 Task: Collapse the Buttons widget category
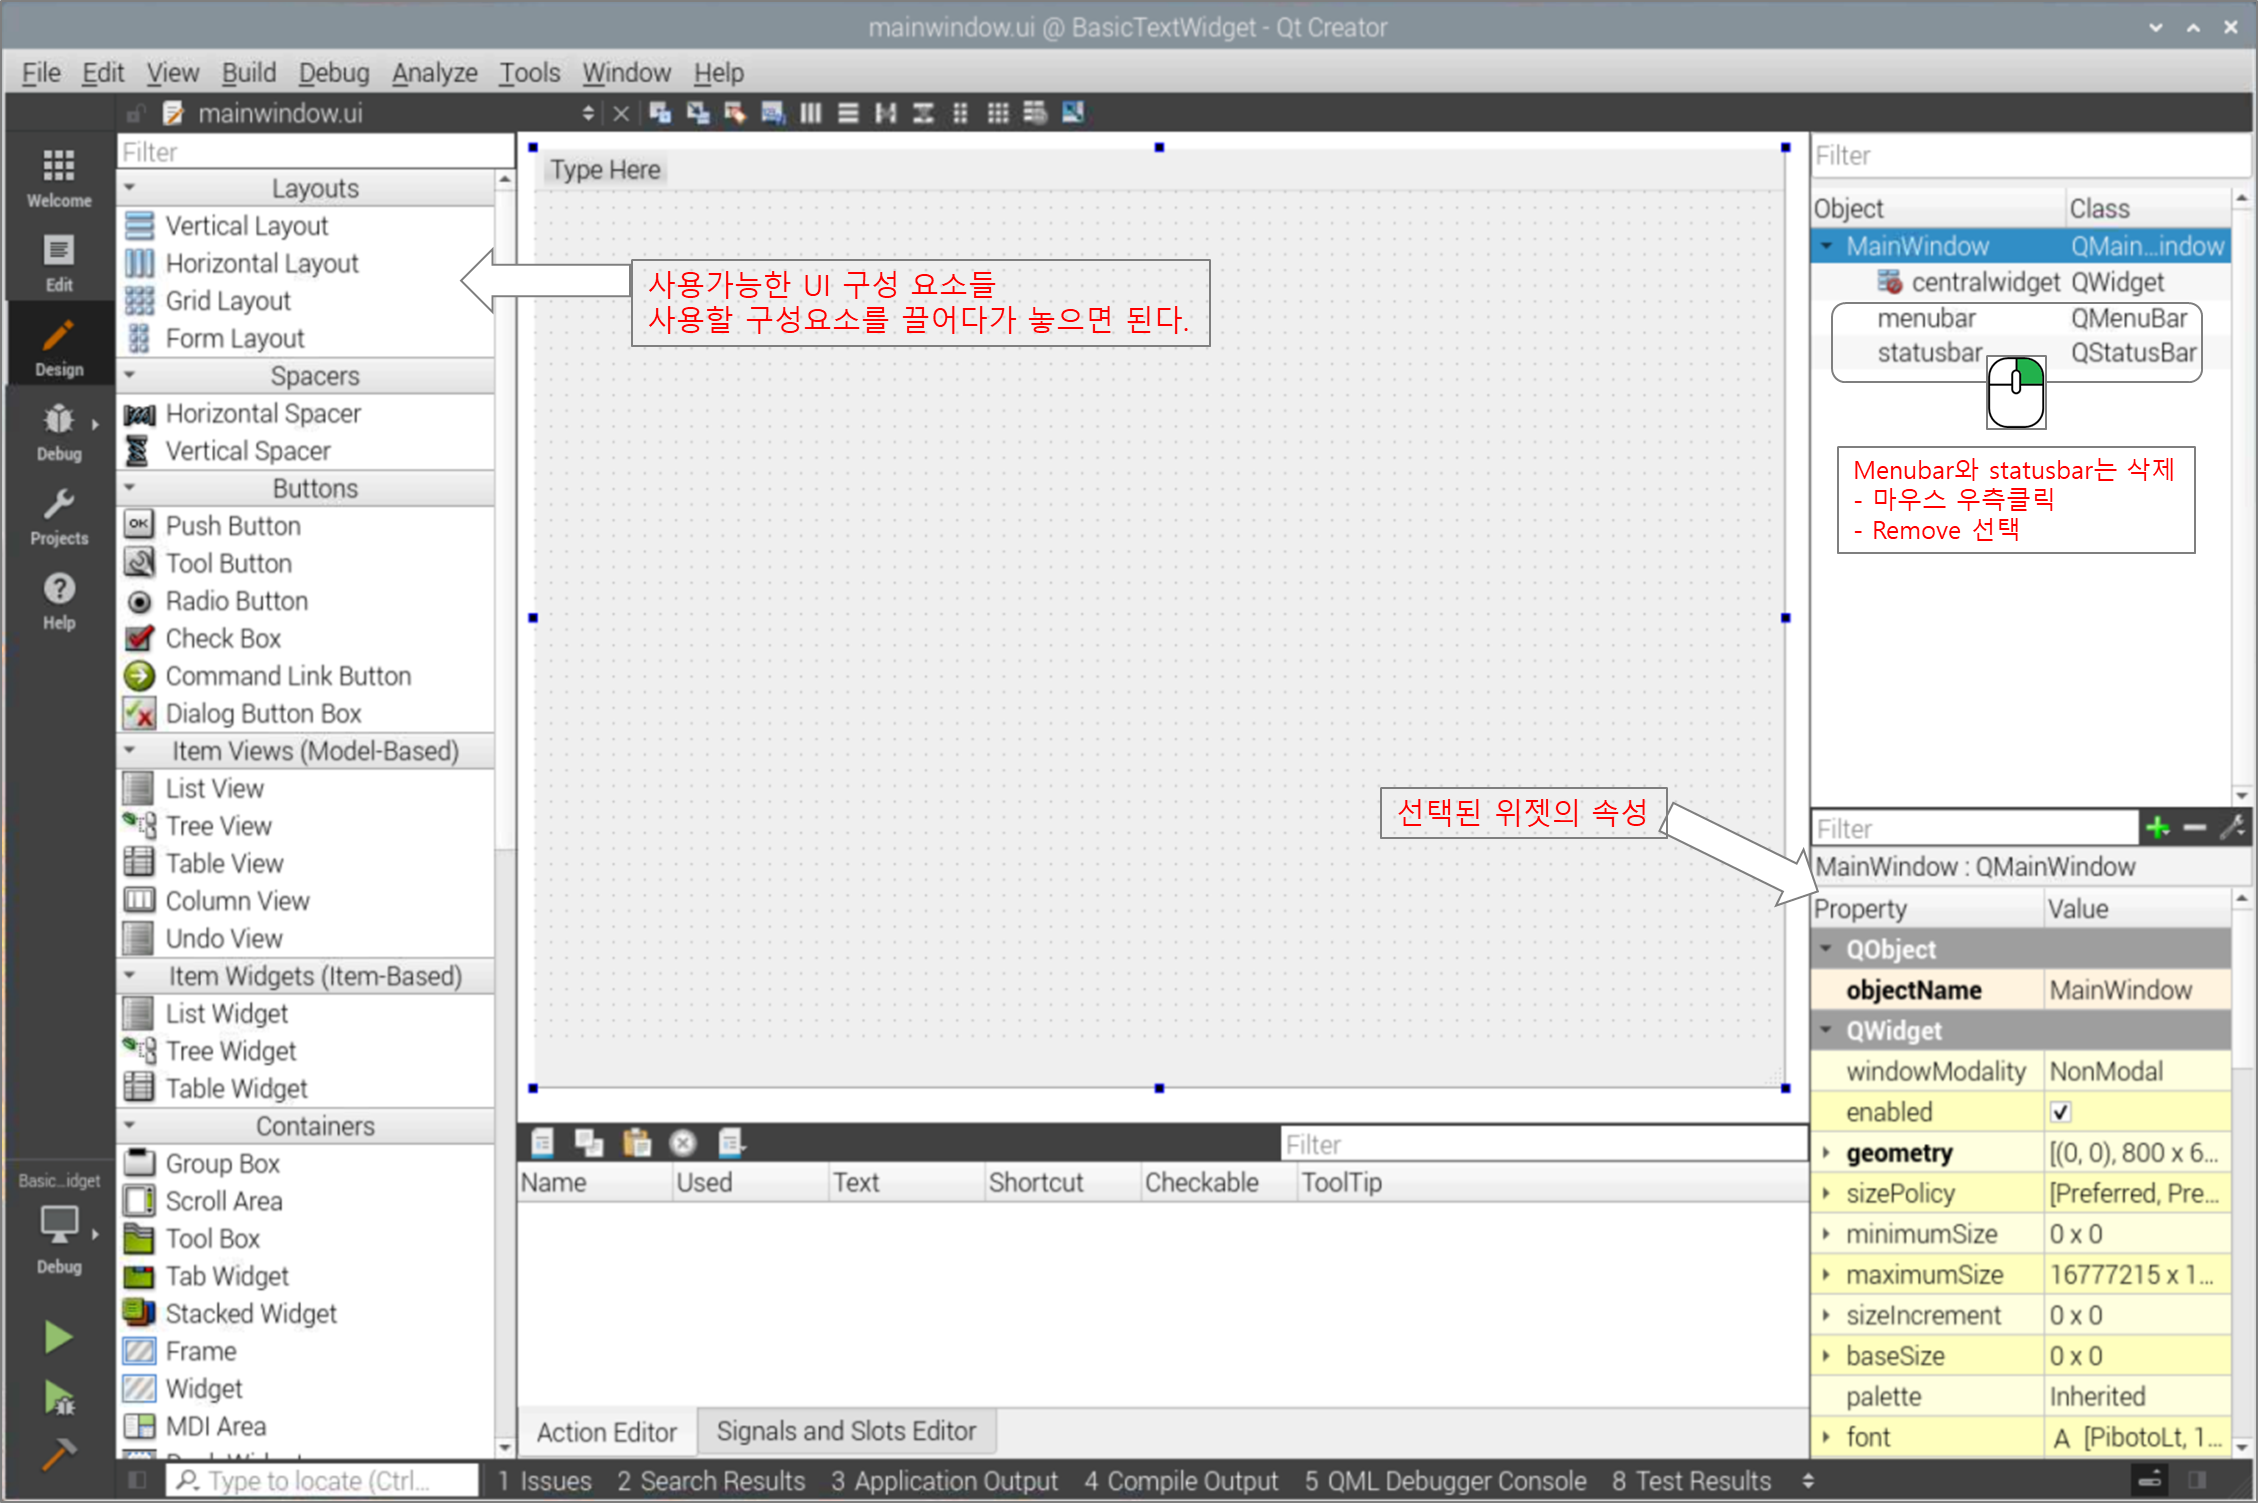point(130,488)
